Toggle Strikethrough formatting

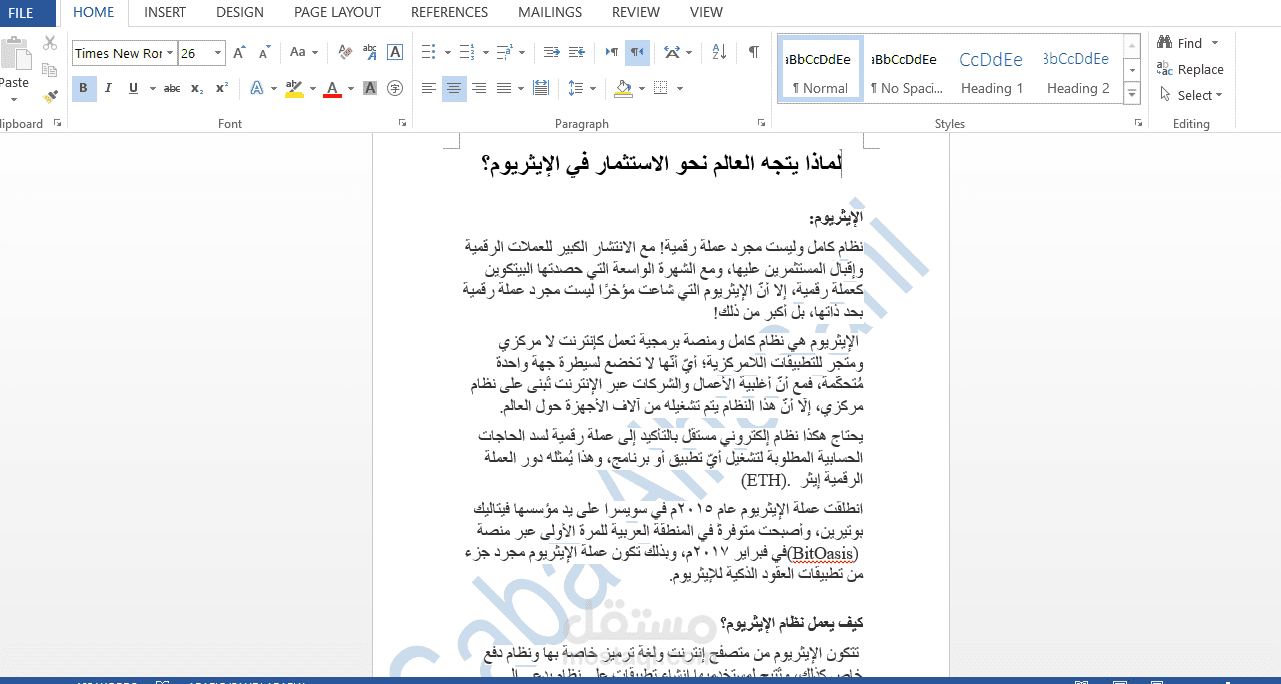pyautogui.click(x=172, y=88)
